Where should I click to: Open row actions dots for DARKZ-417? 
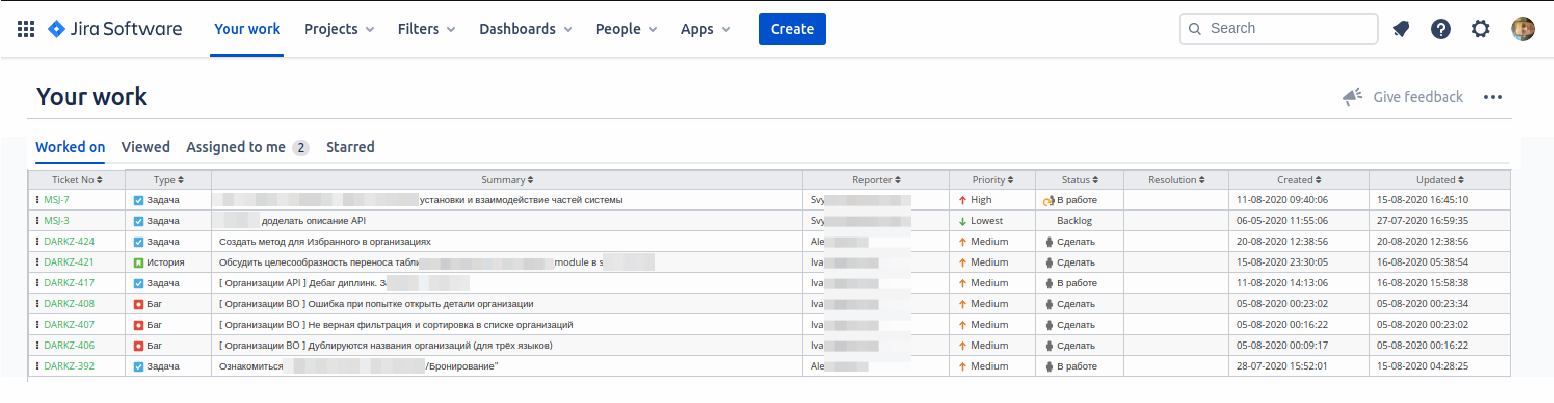click(37, 283)
